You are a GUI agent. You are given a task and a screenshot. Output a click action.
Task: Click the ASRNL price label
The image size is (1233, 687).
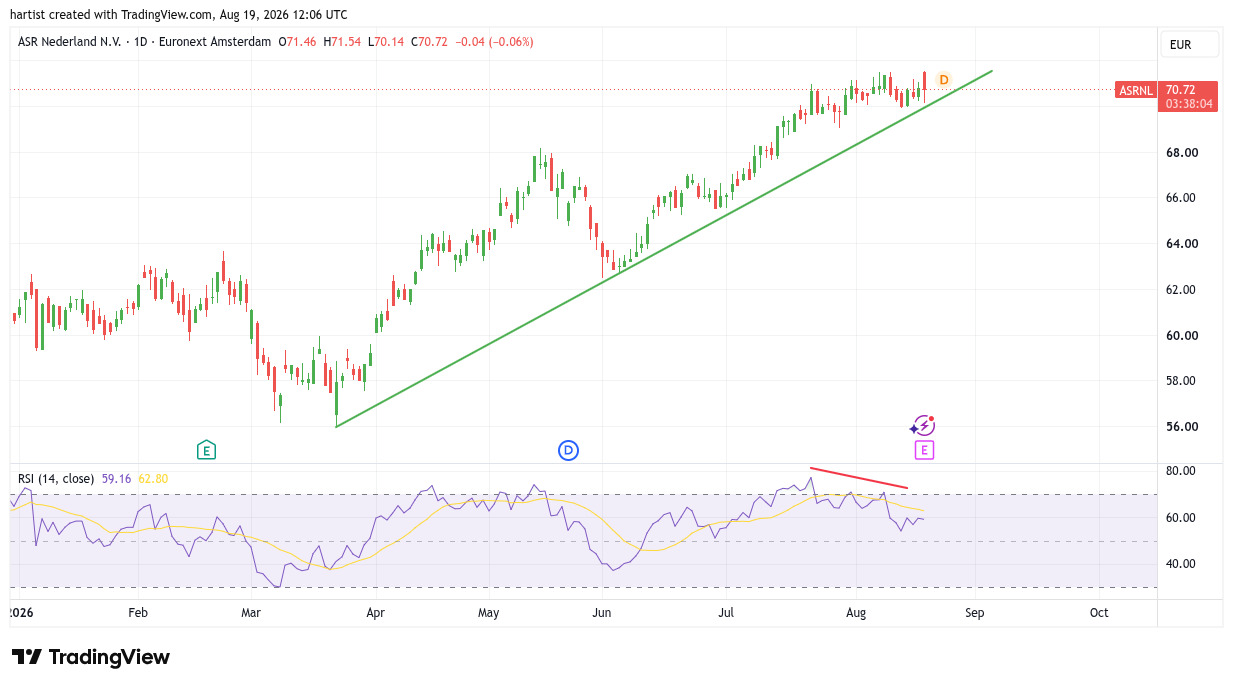click(1135, 90)
